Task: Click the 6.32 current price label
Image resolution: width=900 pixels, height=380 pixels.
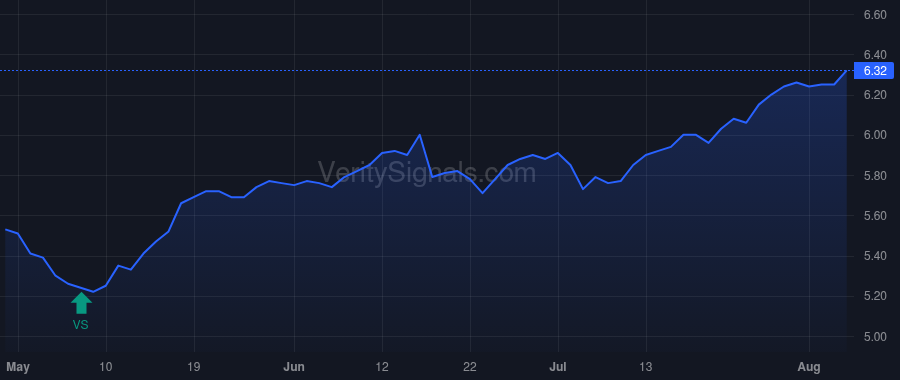Action: coord(874,71)
